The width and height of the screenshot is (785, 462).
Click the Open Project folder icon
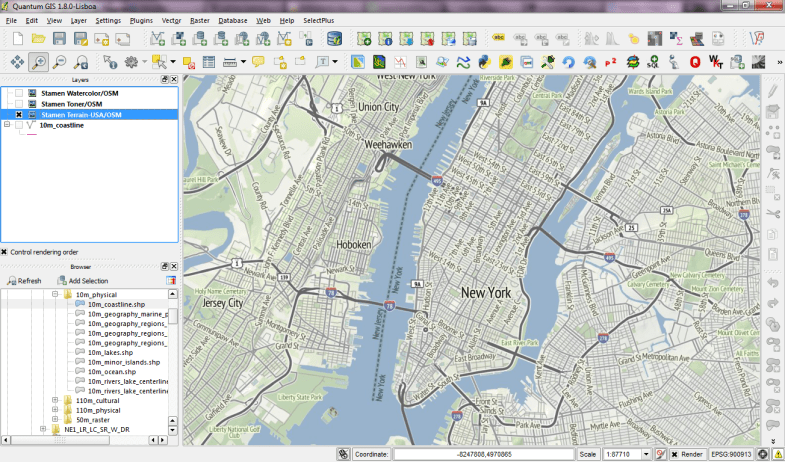(37, 39)
